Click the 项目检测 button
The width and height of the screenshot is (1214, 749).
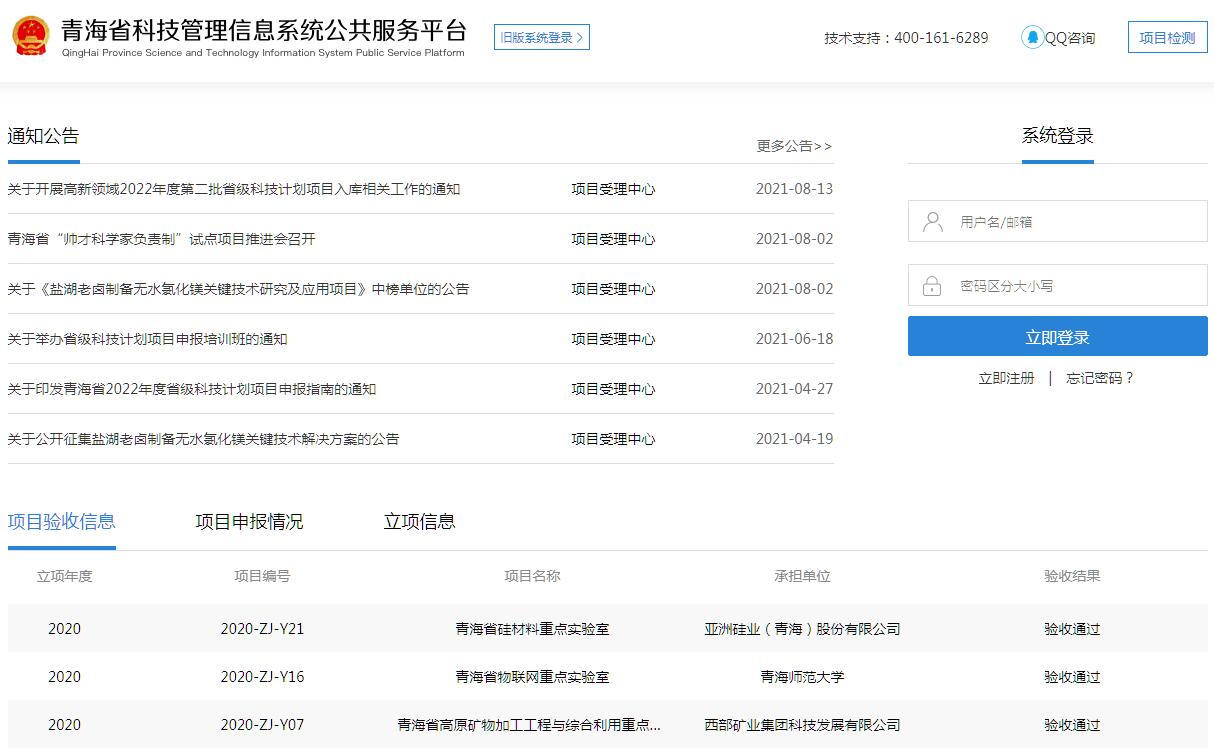(x=1167, y=38)
